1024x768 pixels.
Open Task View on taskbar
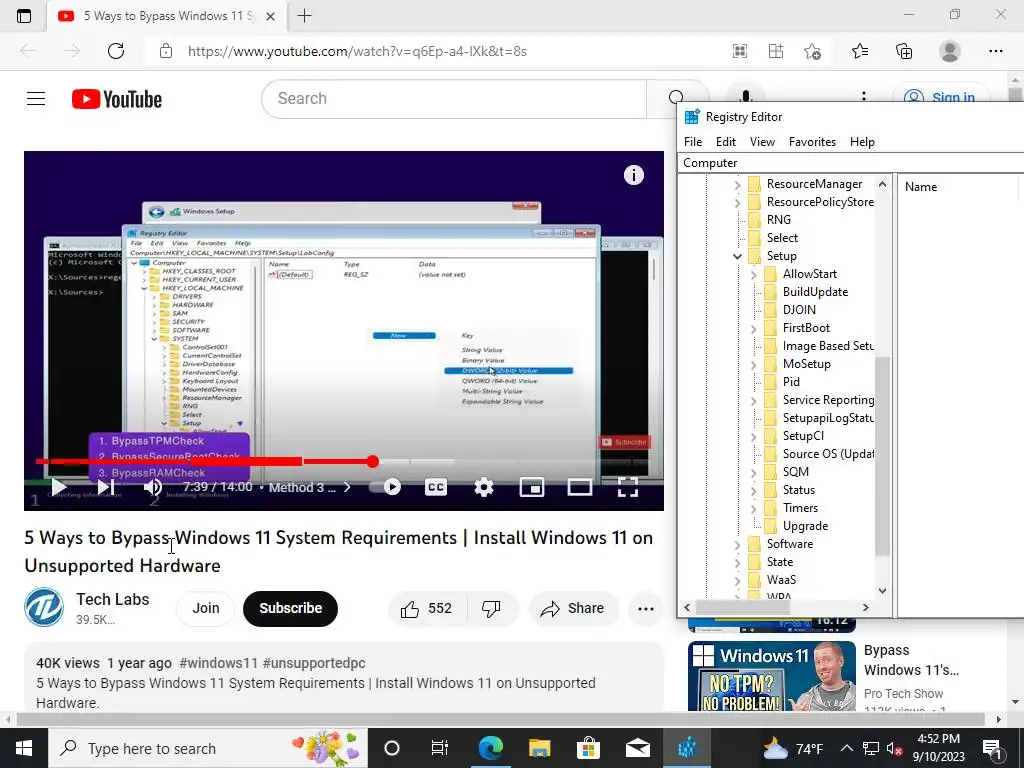tap(440, 748)
